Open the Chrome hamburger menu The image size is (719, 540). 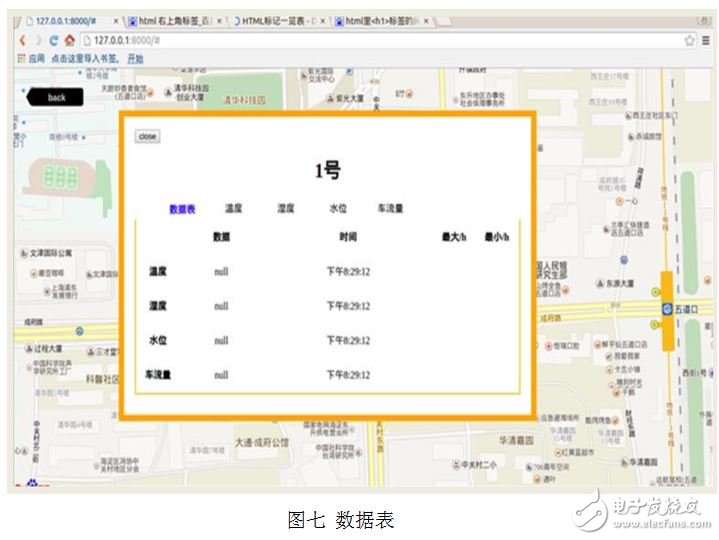(704, 40)
